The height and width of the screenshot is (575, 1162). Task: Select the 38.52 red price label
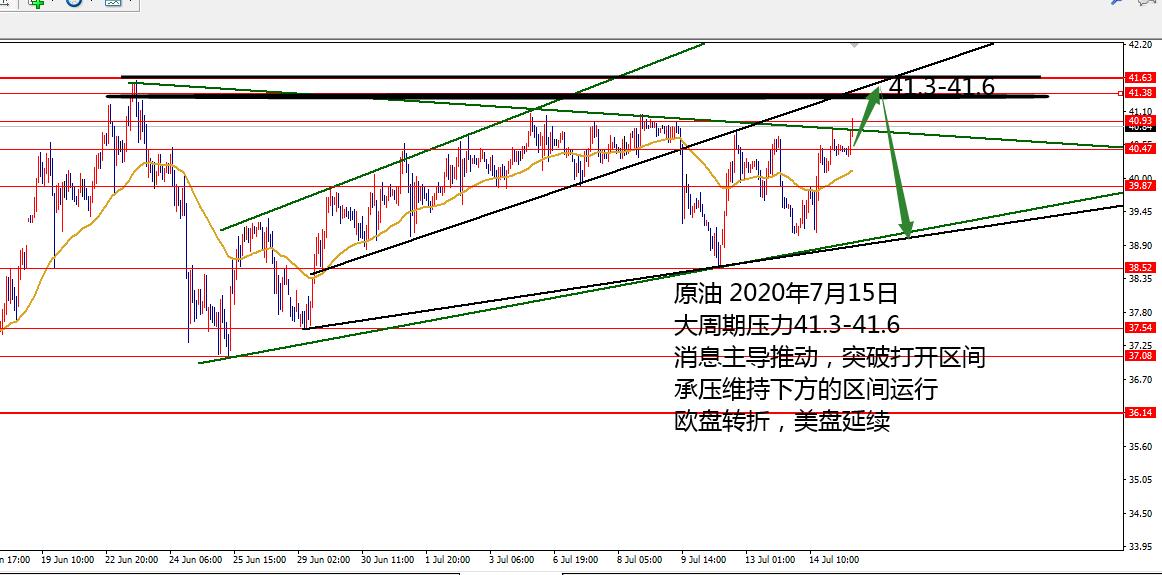[x=1139, y=268]
